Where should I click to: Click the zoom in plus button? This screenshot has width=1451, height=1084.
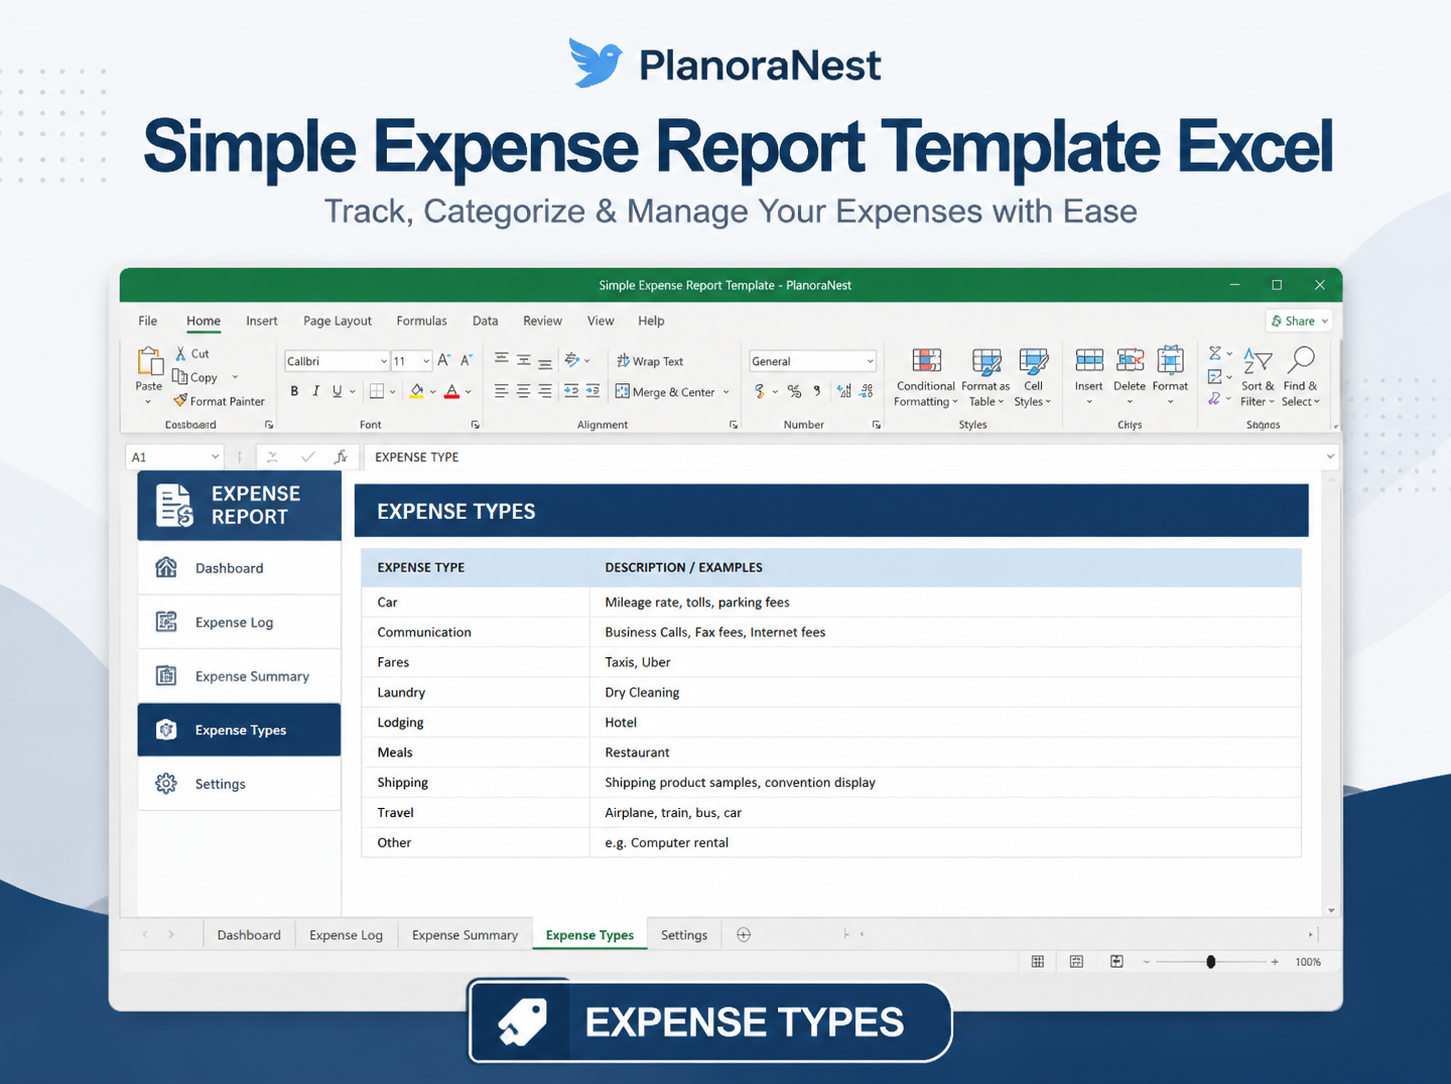tap(1275, 962)
